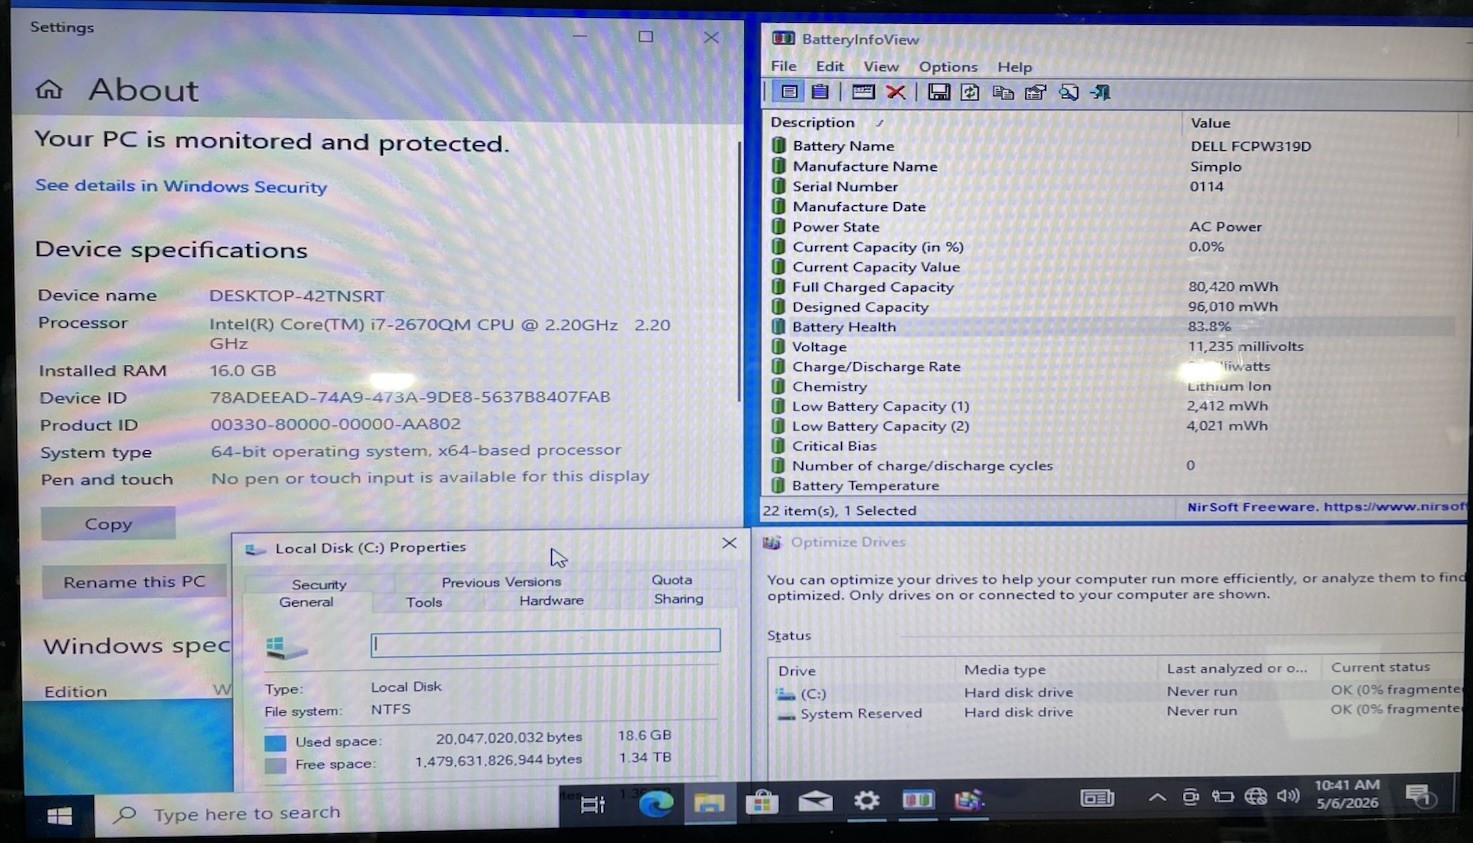1473x843 pixels.
Task: Switch to Quota tab in Local Disk Properties
Action: 672,579
